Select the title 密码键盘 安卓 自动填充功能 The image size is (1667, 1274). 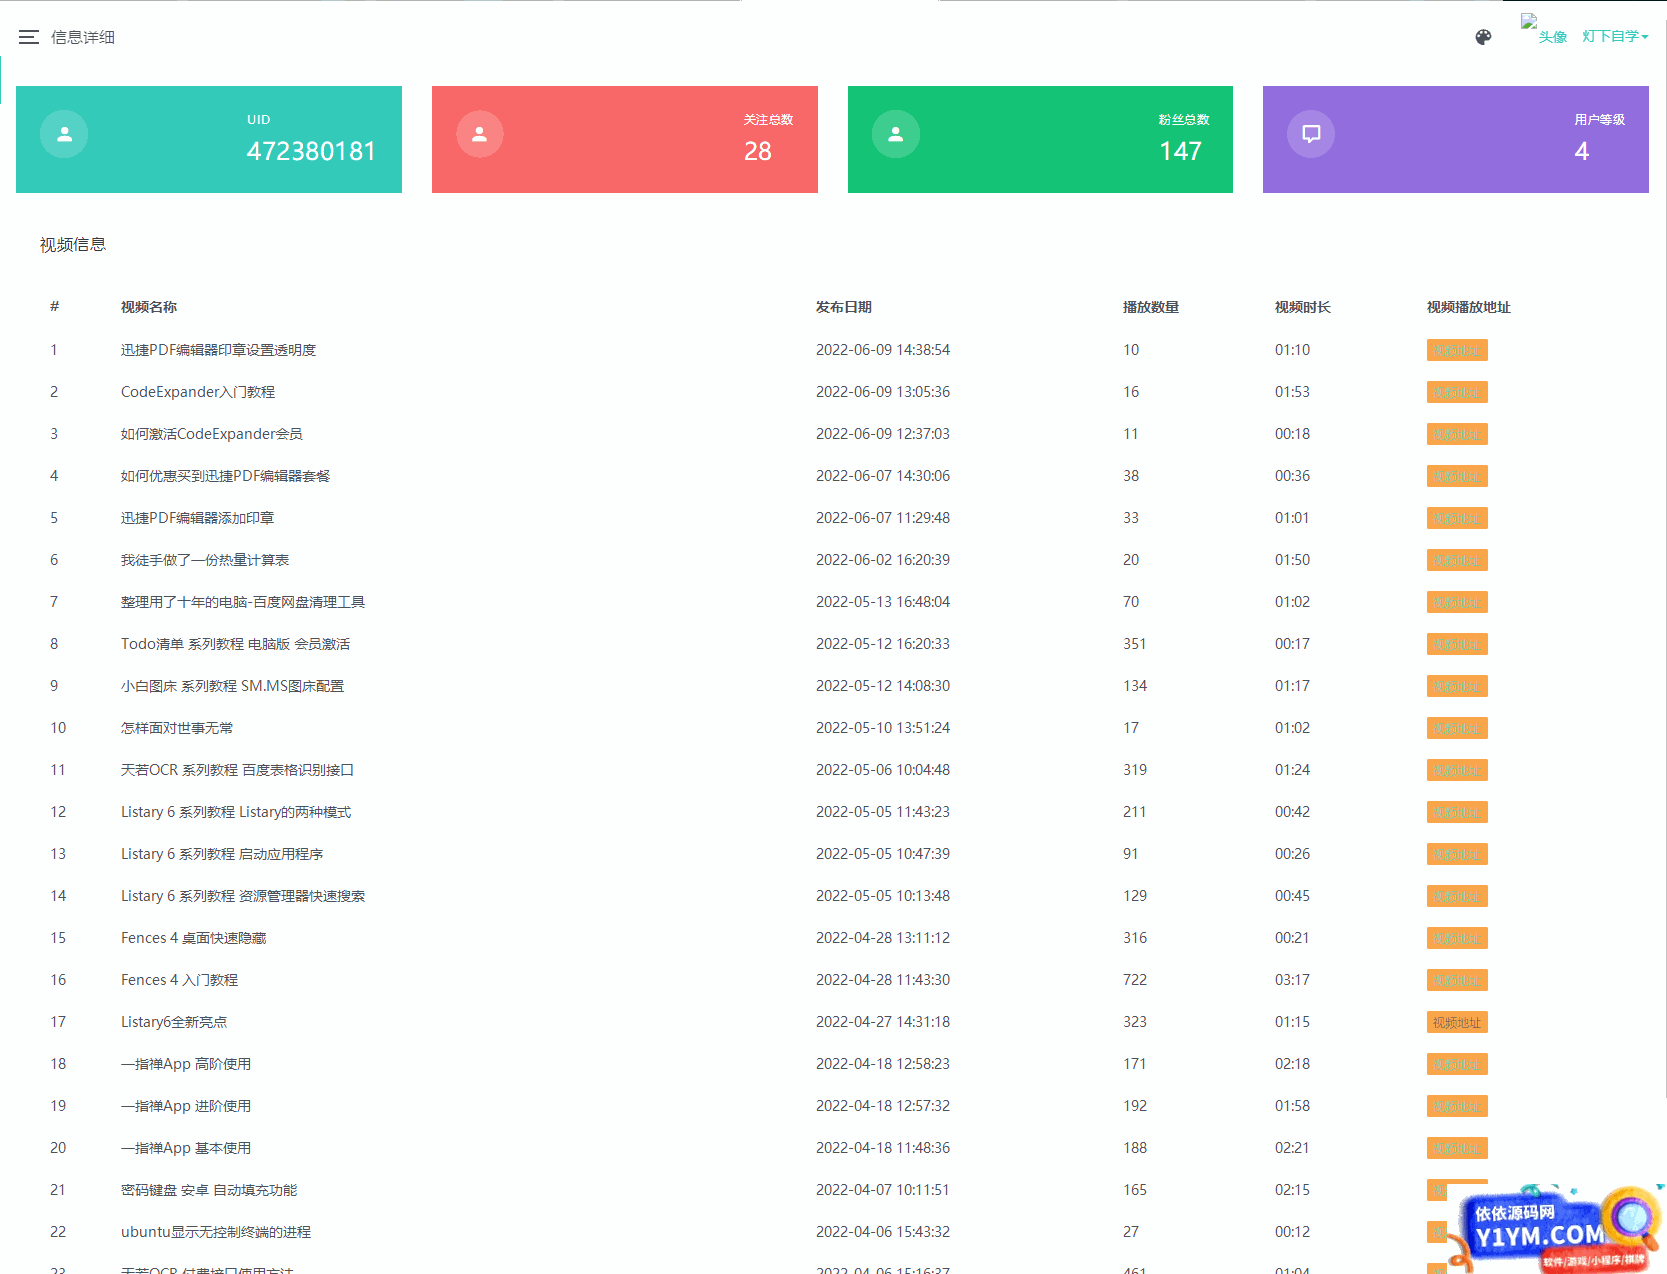click(x=209, y=1190)
